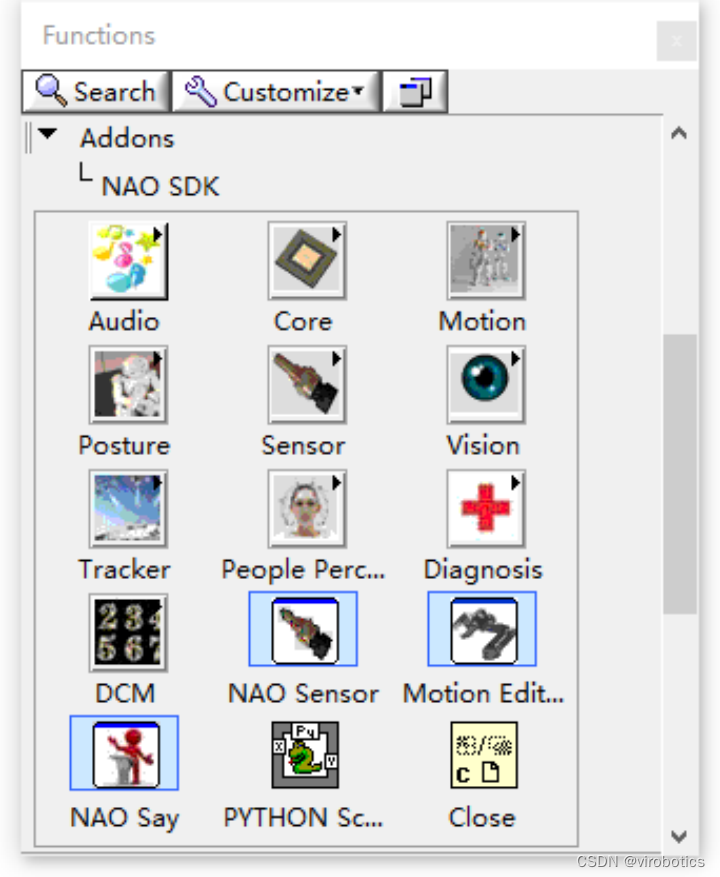Click the Addons category label
This screenshot has height=877, width=720.
pyautogui.click(x=127, y=138)
